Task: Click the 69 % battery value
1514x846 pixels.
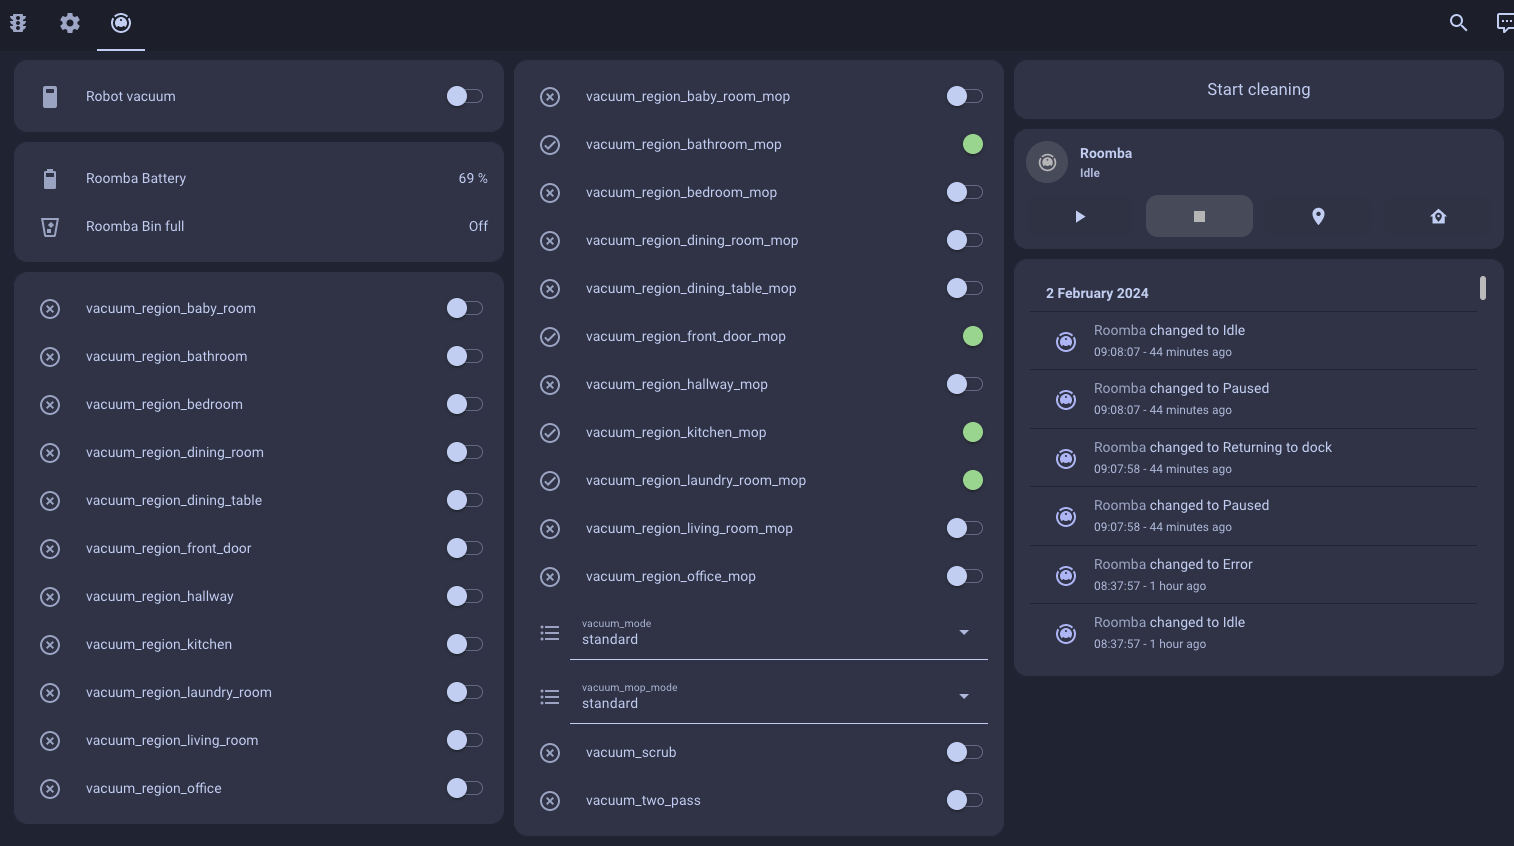Action: point(473,178)
